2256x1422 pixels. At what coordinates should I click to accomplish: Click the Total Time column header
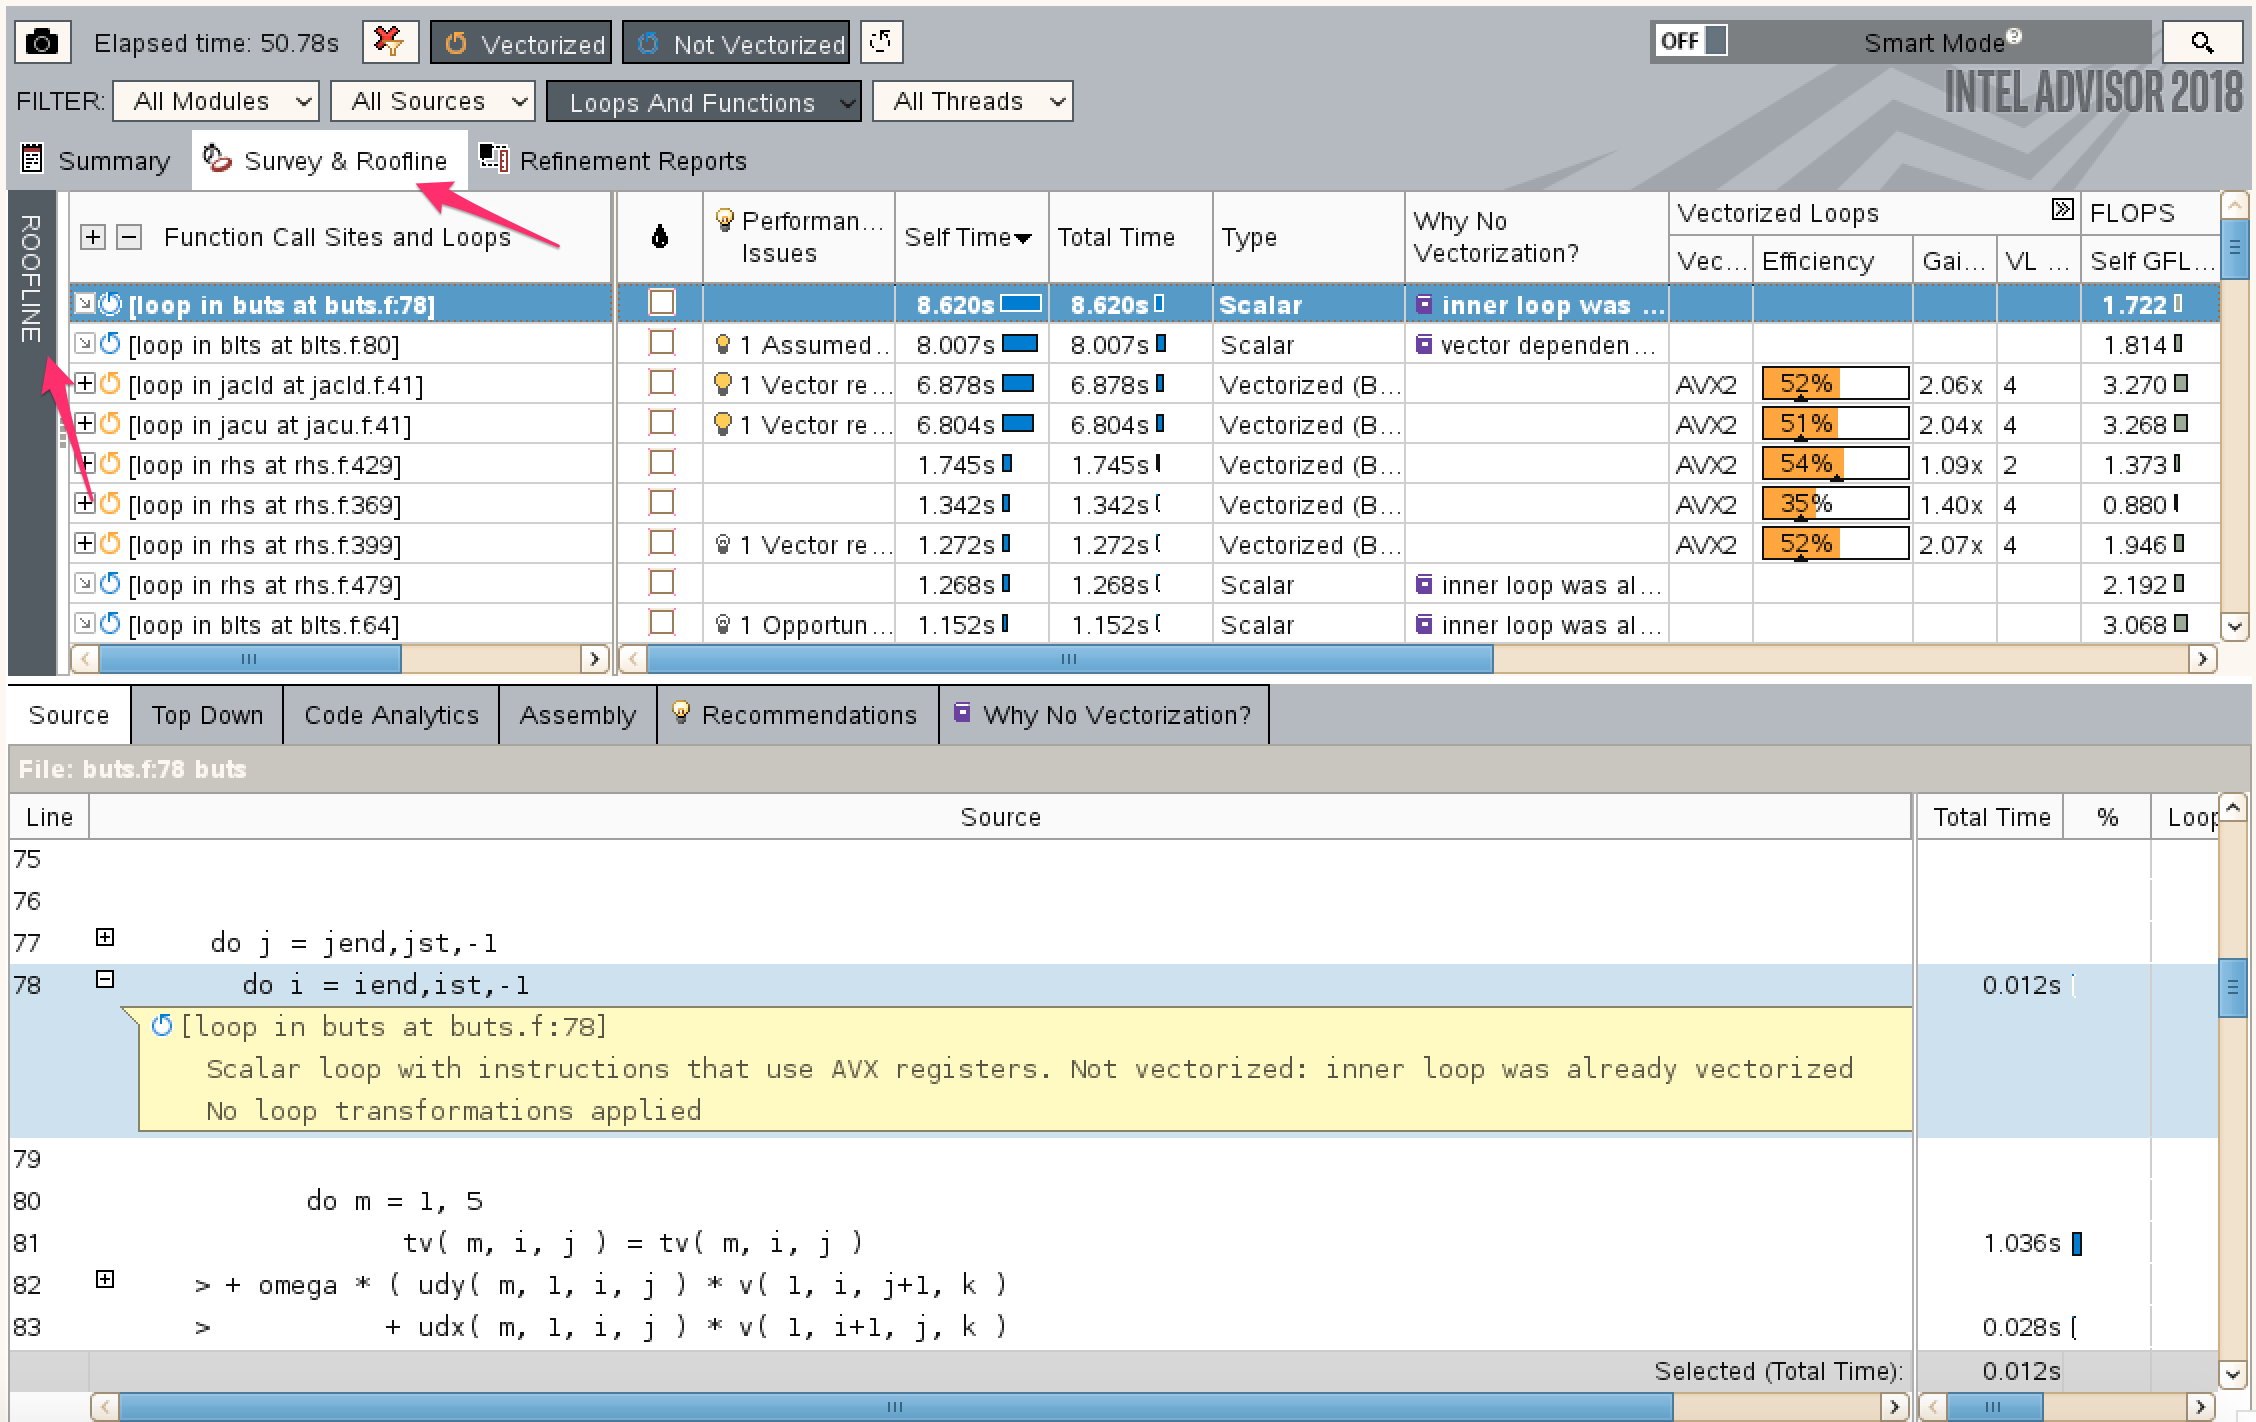coord(1130,237)
